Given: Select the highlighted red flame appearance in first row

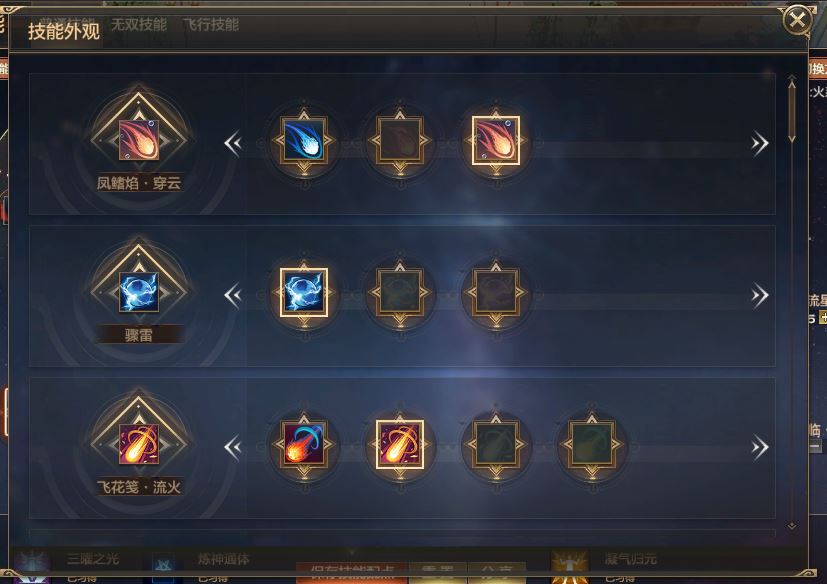Looking at the screenshot, I should [x=496, y=140].
